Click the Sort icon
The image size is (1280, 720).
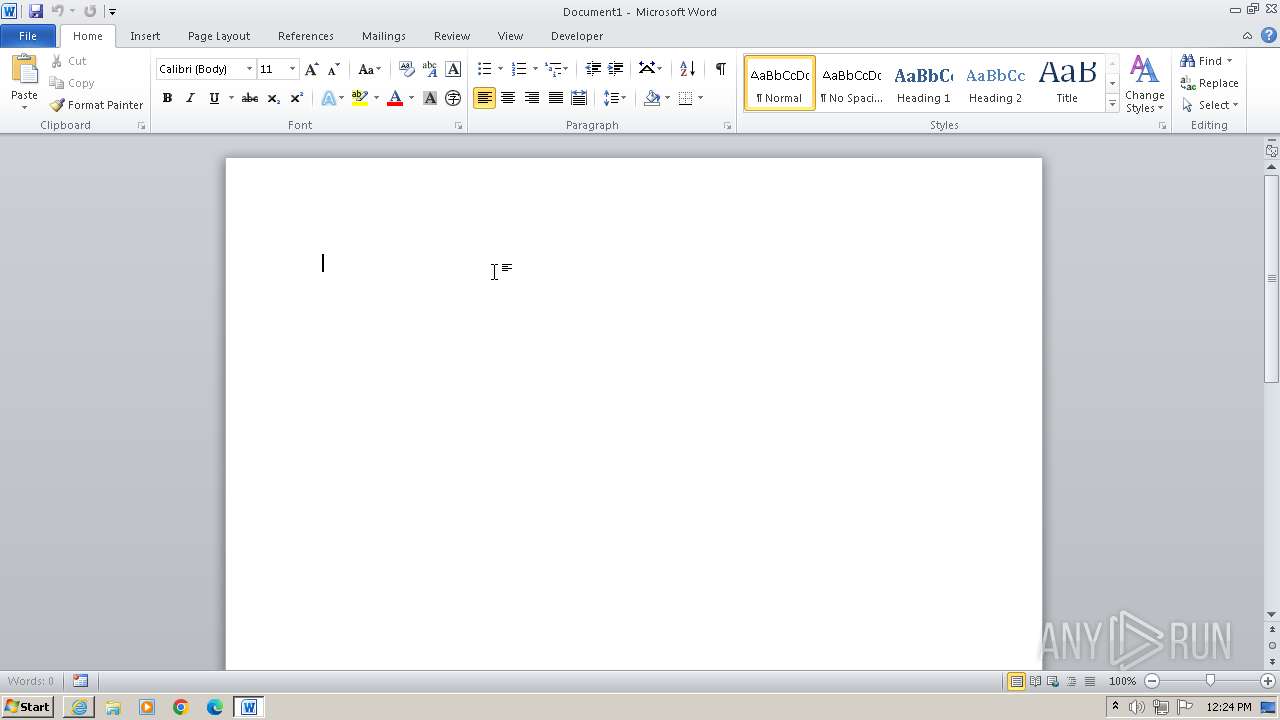tap(687, 69)
